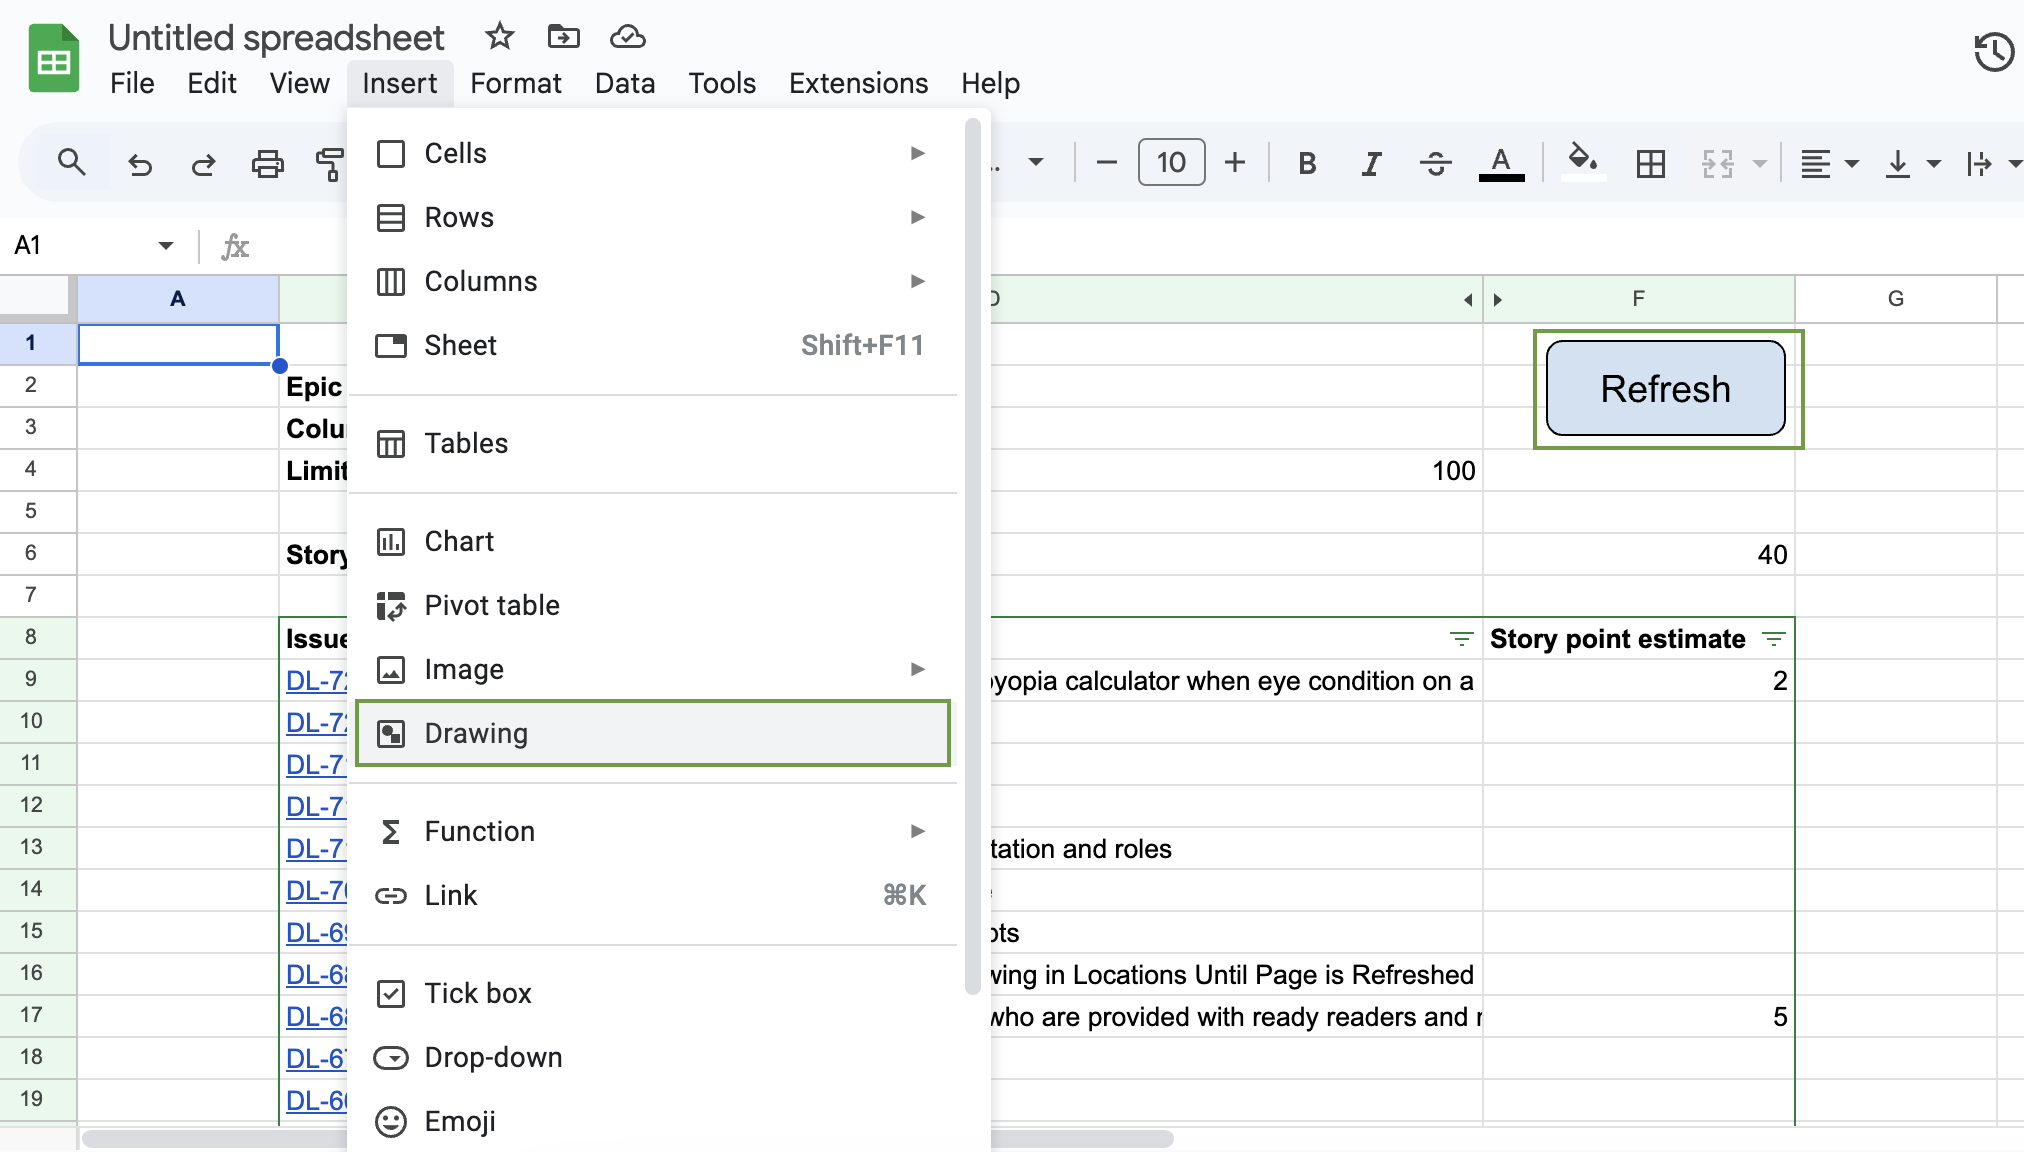Click the strikethrough formatting icon

click(x=1435, y=164)
